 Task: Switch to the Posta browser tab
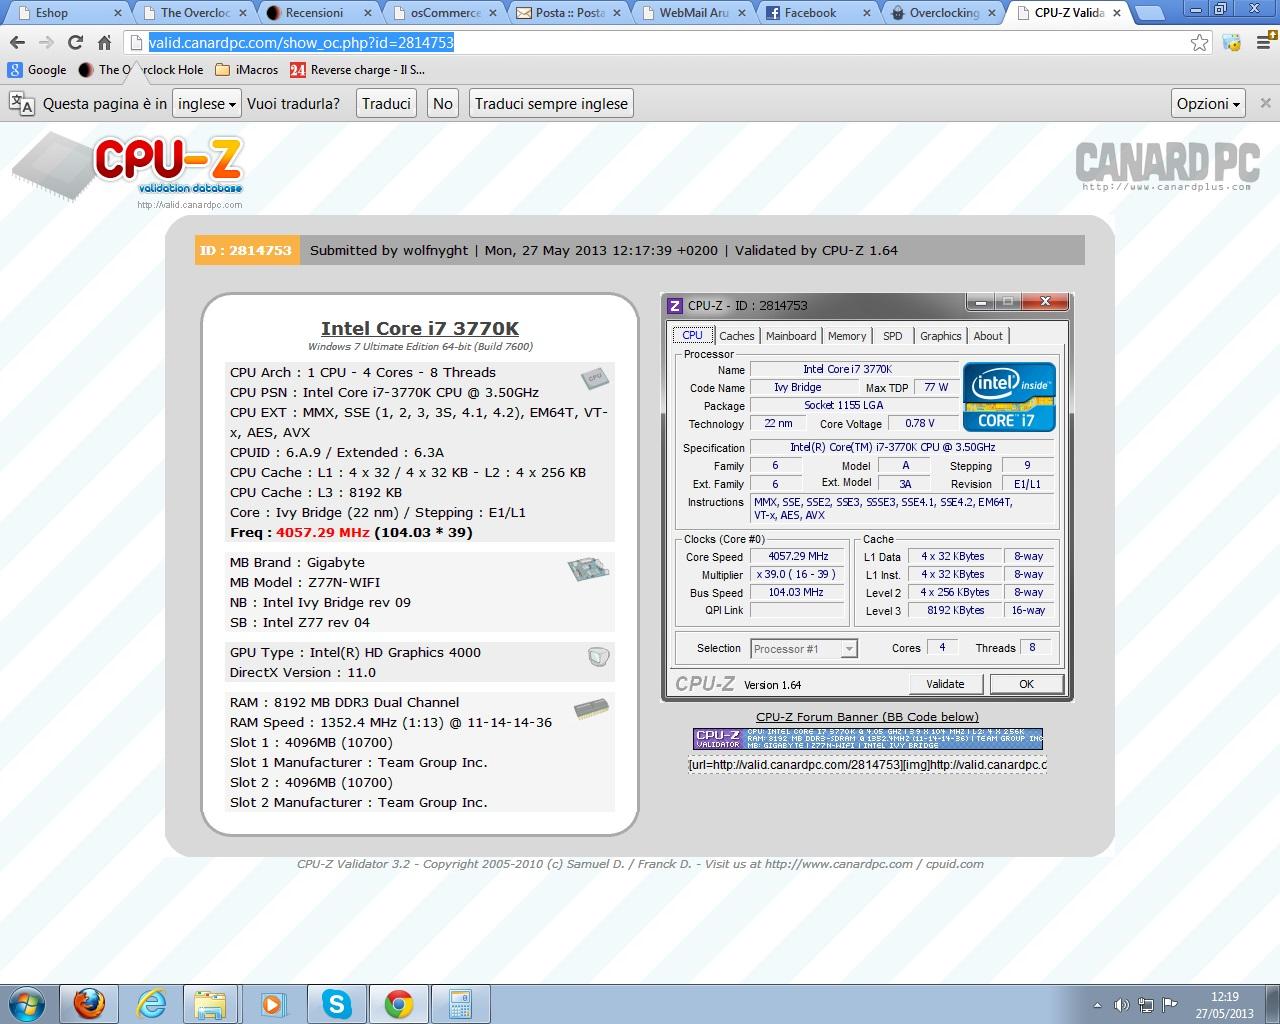pyautogui.click(x=570, y=13)
